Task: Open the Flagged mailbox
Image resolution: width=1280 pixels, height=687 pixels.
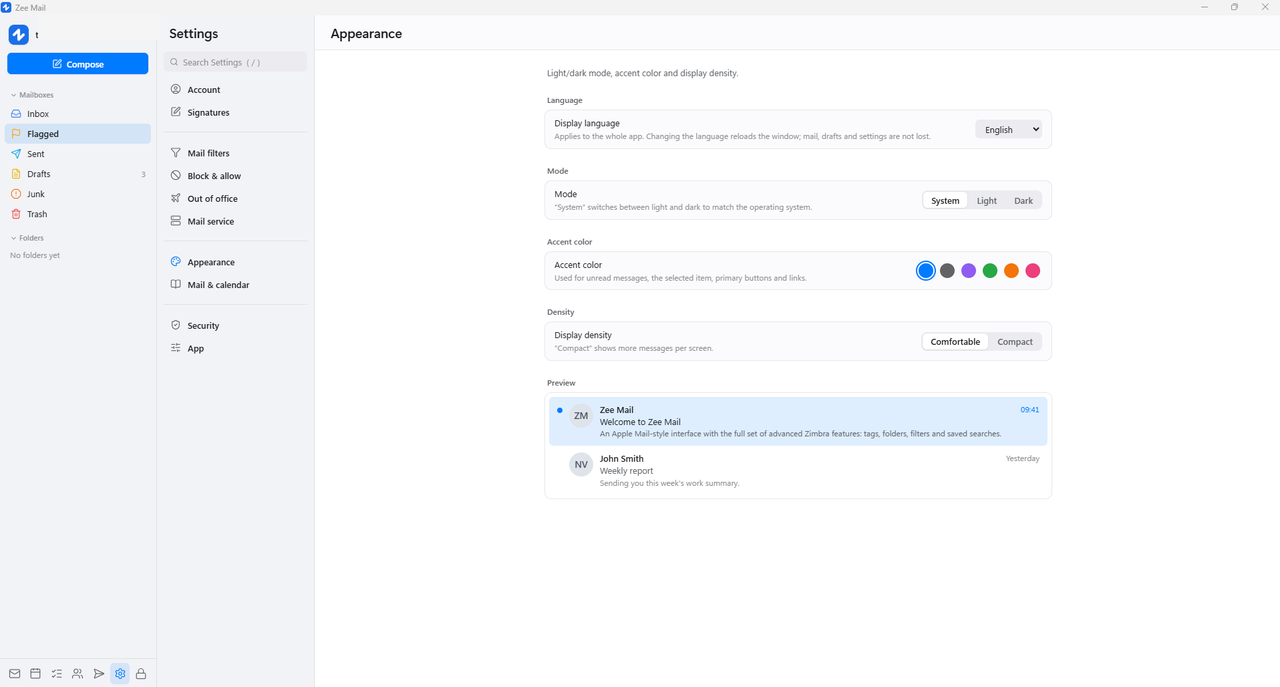Action: click(x=78, y=134)
